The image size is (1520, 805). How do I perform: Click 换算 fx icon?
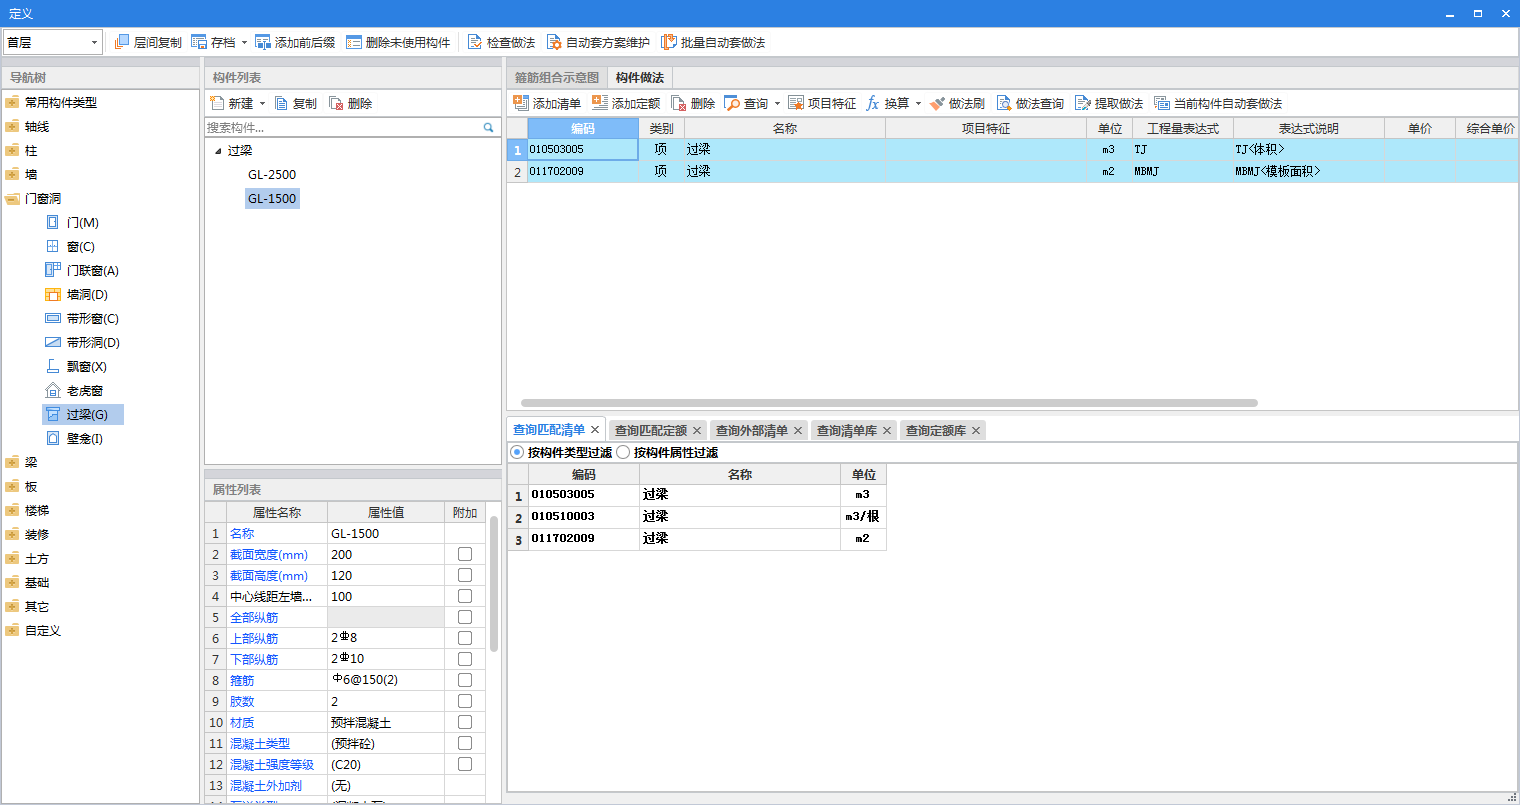pyautogui.click(x=873, y=103)
